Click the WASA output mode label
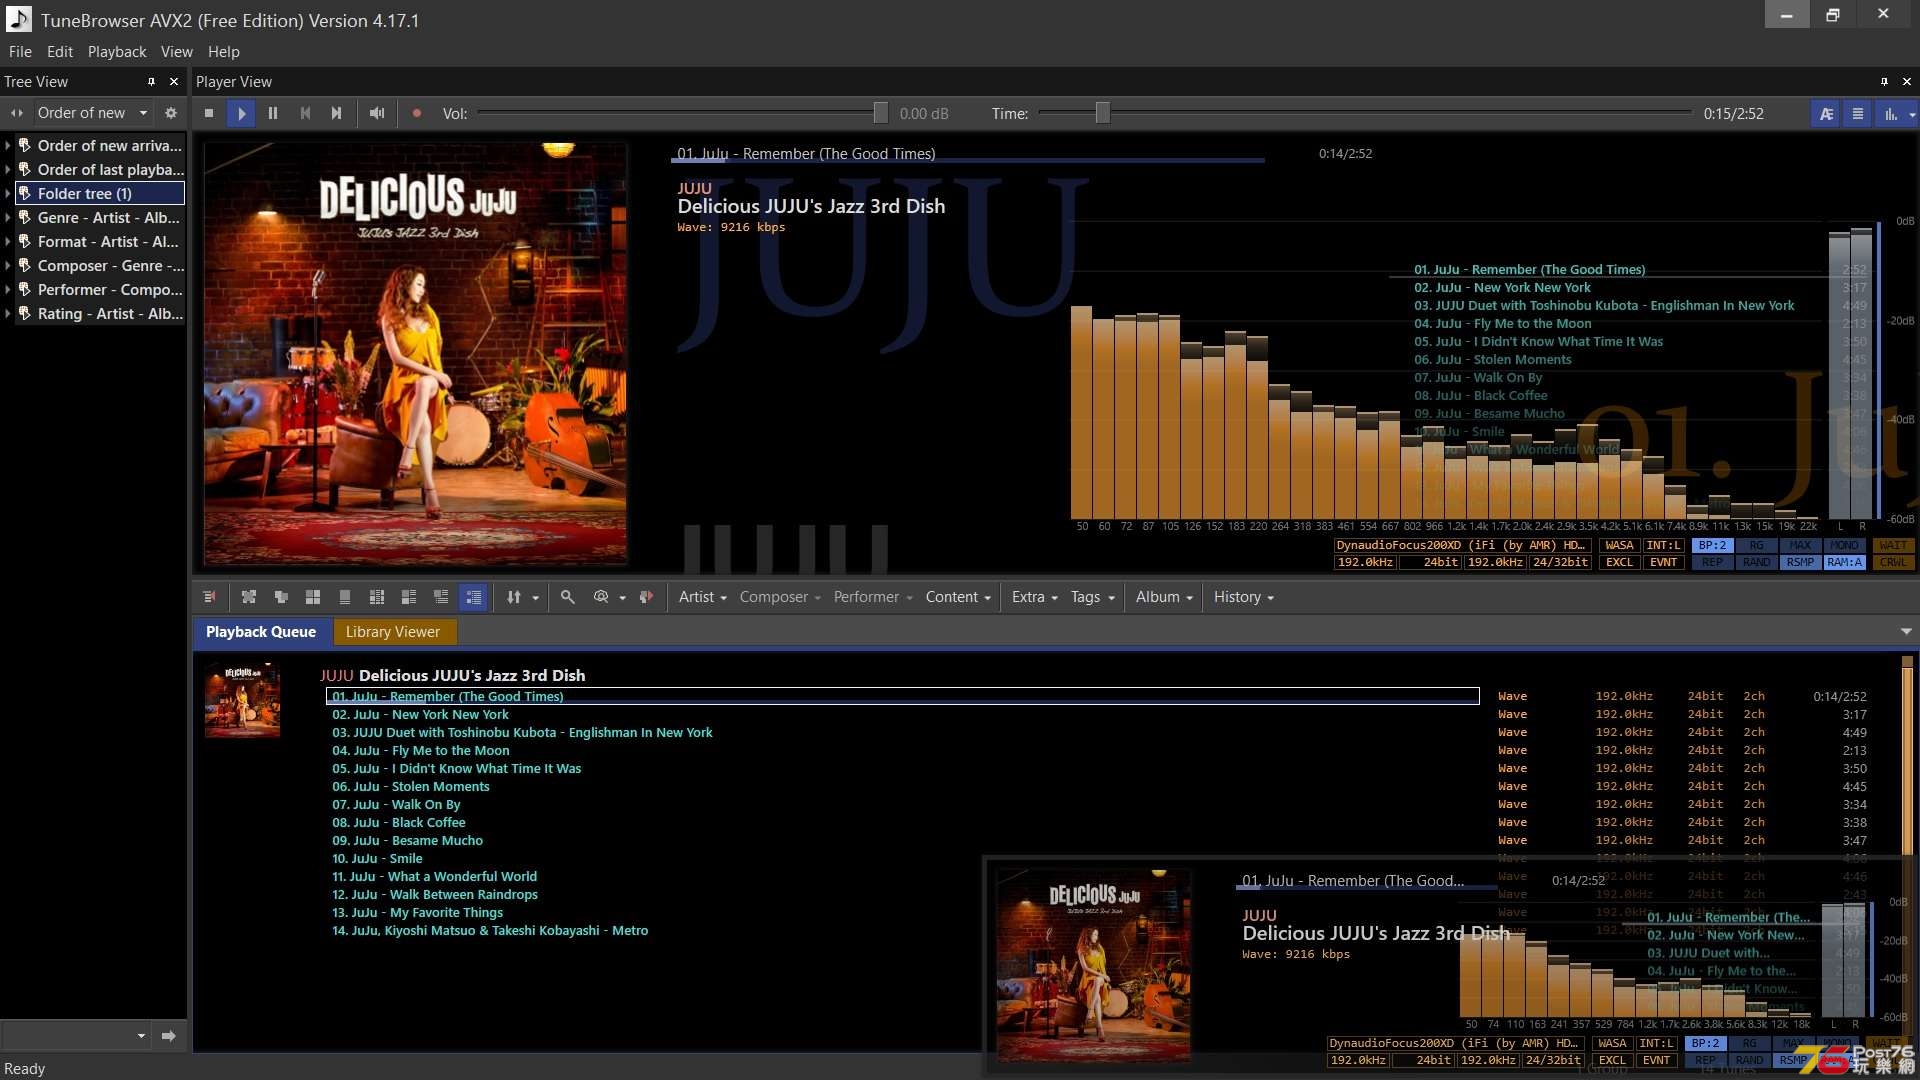 point(1619,546)
